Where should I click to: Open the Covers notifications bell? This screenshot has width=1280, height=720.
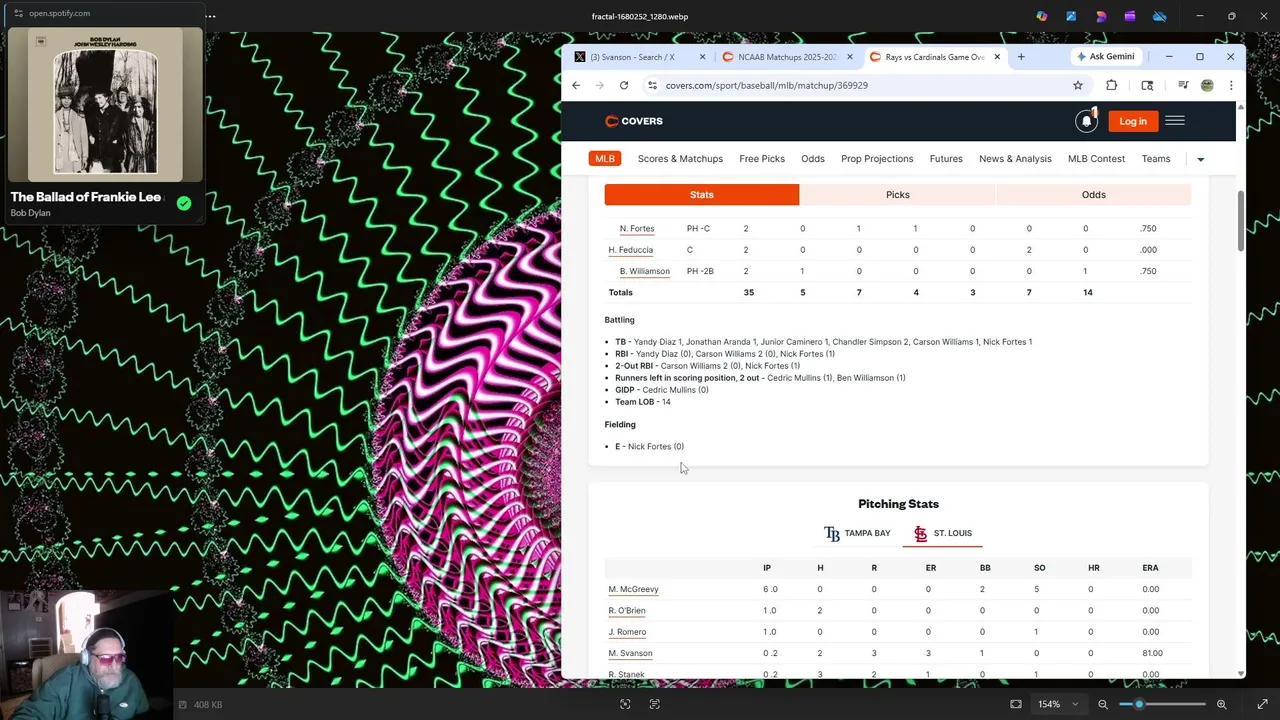tap(1086, 121)
